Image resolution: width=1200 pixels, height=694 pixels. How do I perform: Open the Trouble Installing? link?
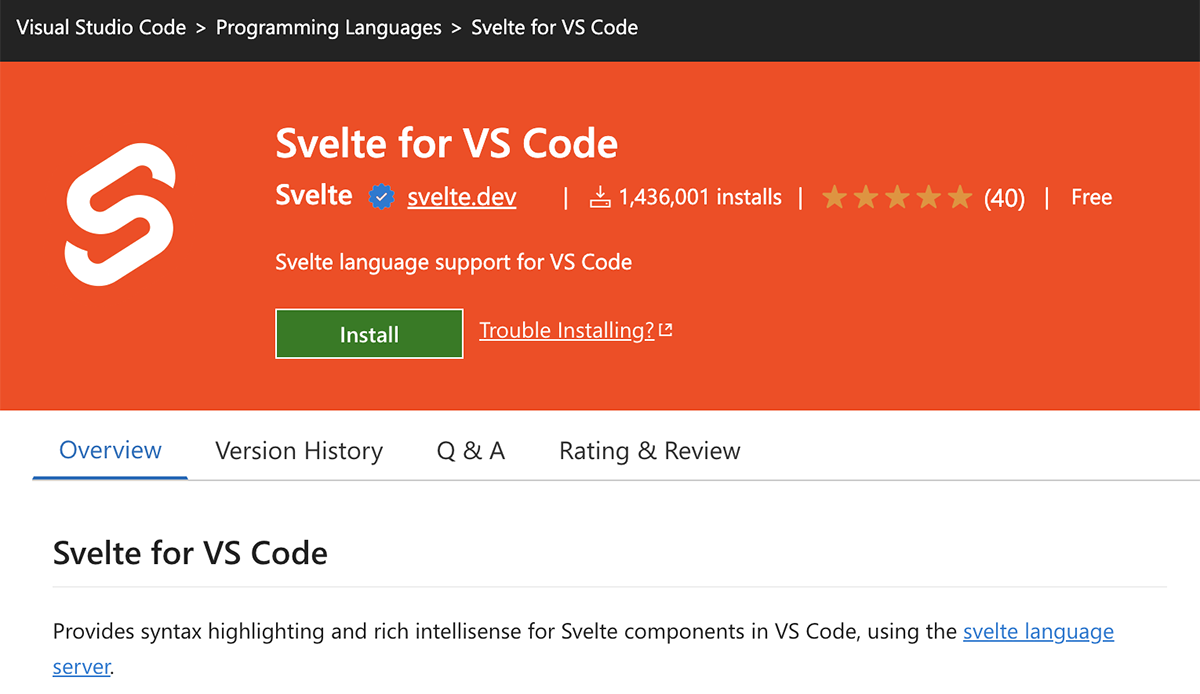click(567, 330)
